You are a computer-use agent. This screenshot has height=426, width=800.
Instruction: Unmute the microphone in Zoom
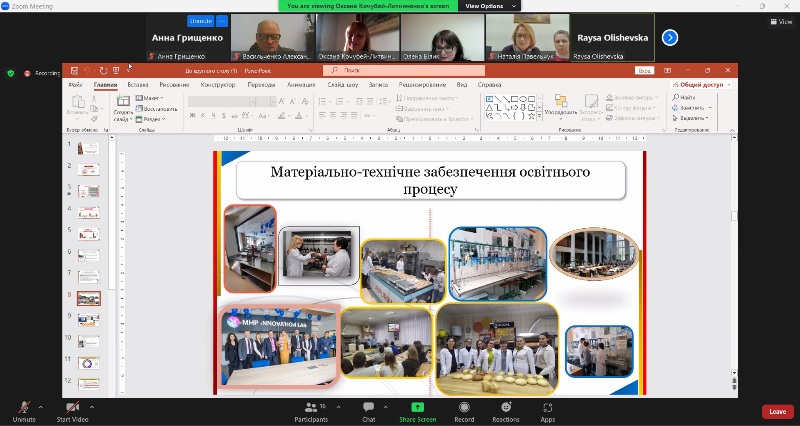pos(23,409)
